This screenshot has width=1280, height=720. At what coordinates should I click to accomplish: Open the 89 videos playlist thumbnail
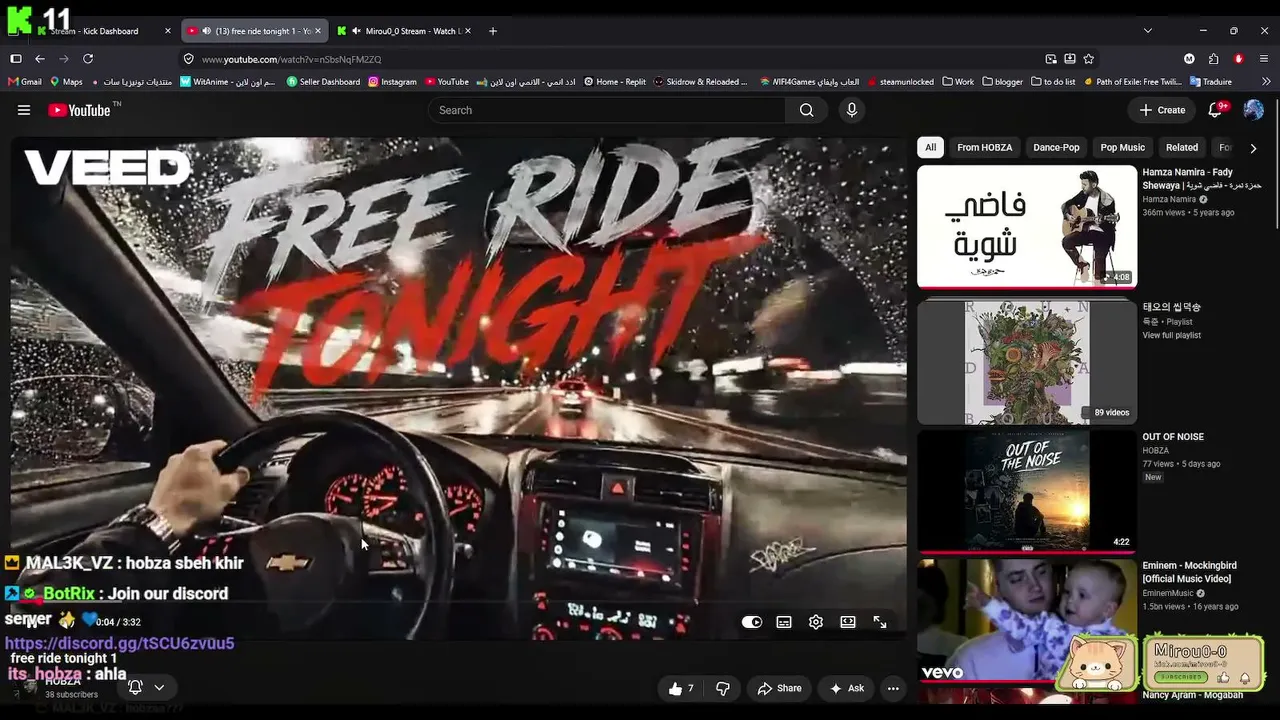(1027, 362)
